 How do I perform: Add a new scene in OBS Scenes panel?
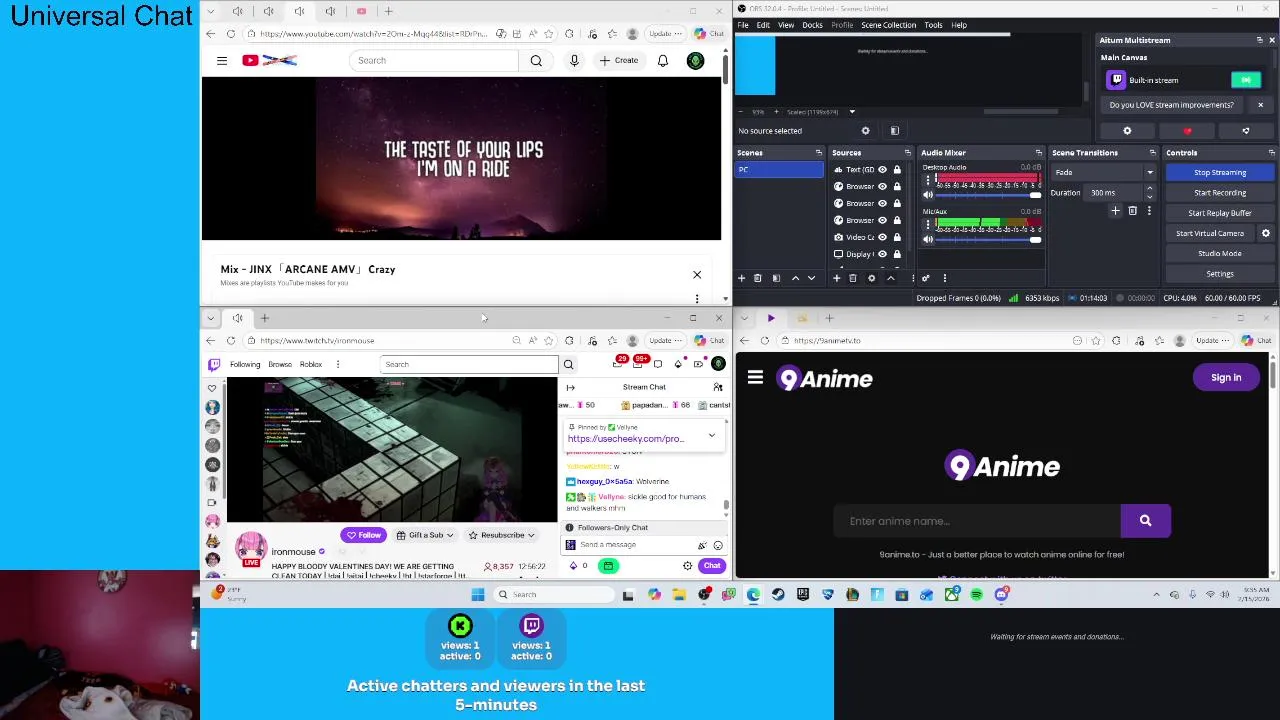click(741, 278)
